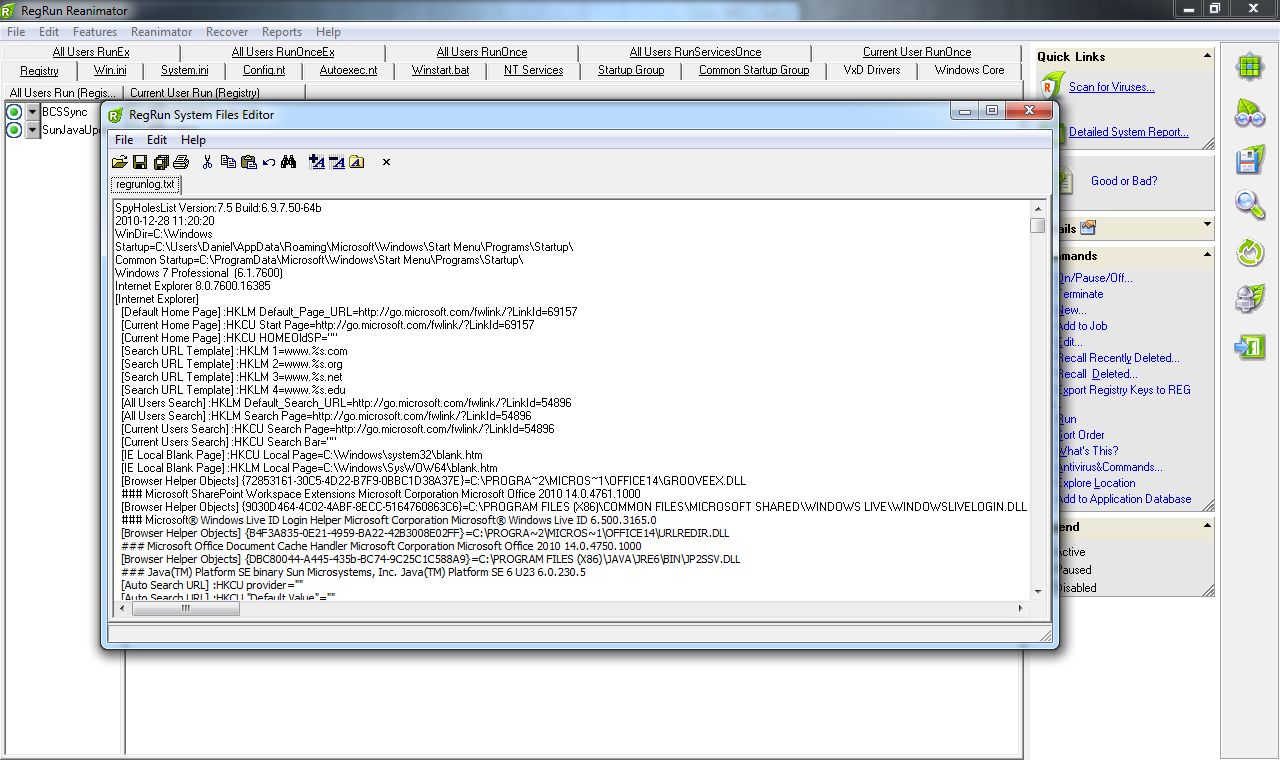Click the Detailed System Report link
The image size is (1280, 760).
click(1128, 132)
